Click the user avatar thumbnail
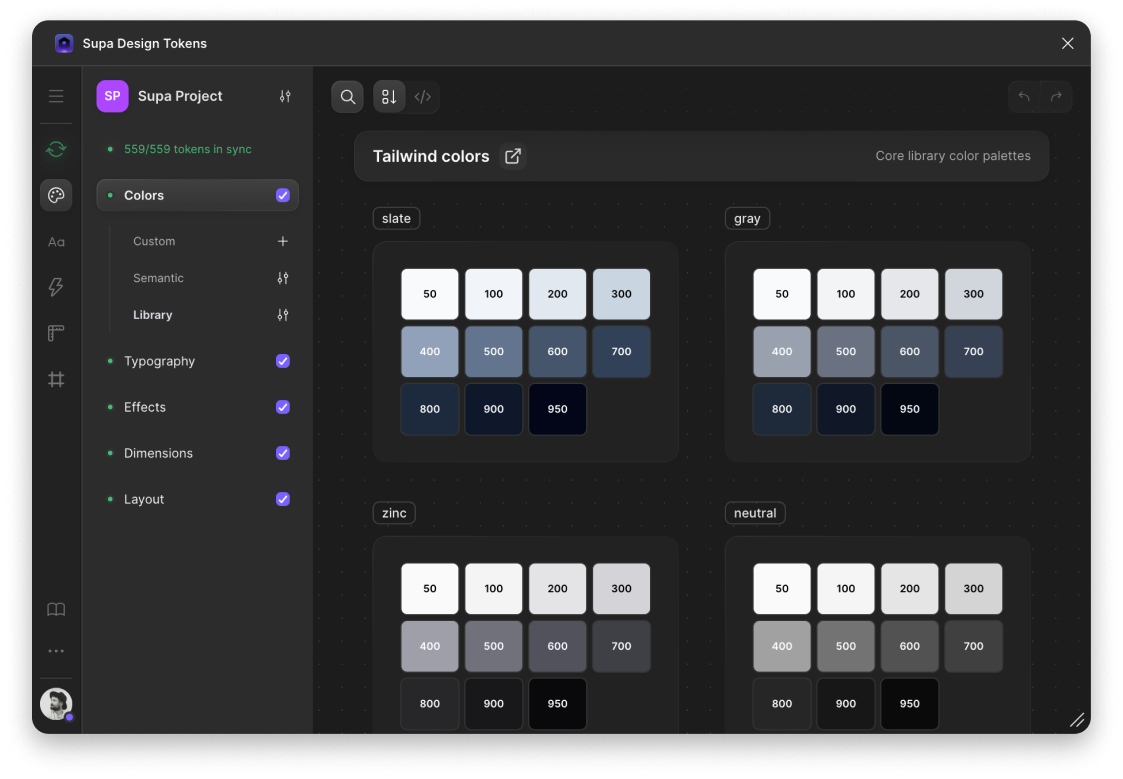1123x779 pixels. (x=56, y=704)
